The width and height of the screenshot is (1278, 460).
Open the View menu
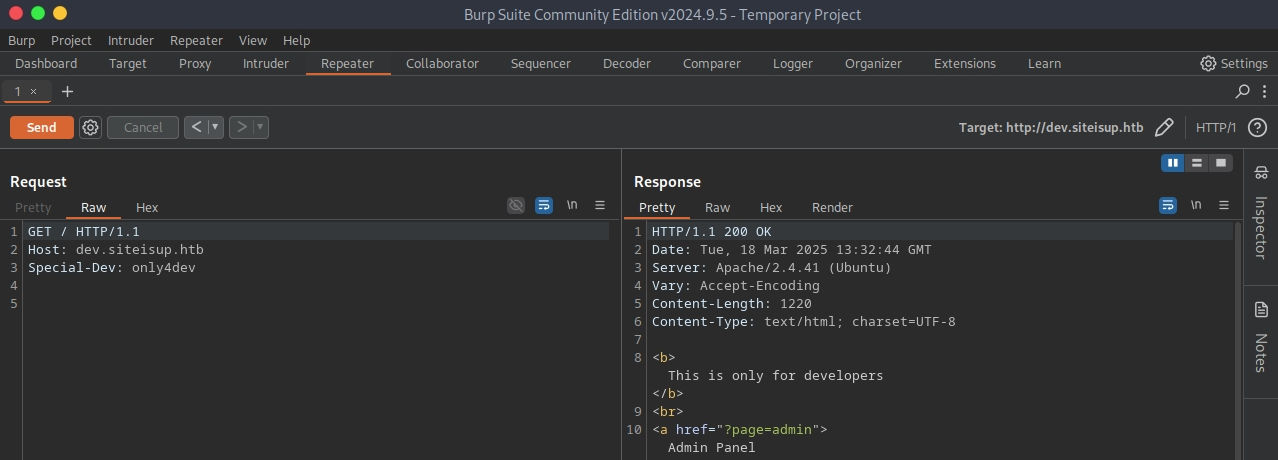253,40
